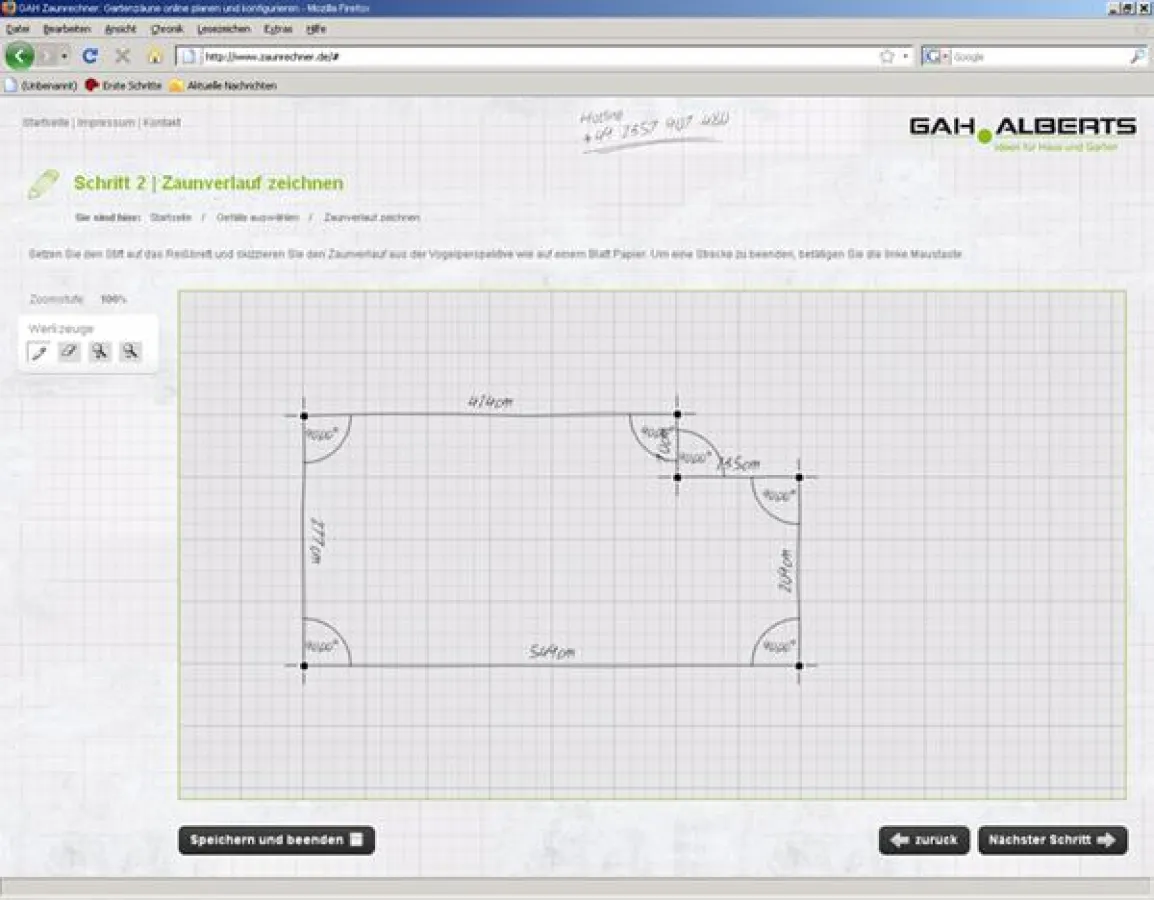Image resolution: width=1154 pixels, height=900 pixels.
Task: Click the second magnifier zoom tool
Action: click(x=131, y=351)
